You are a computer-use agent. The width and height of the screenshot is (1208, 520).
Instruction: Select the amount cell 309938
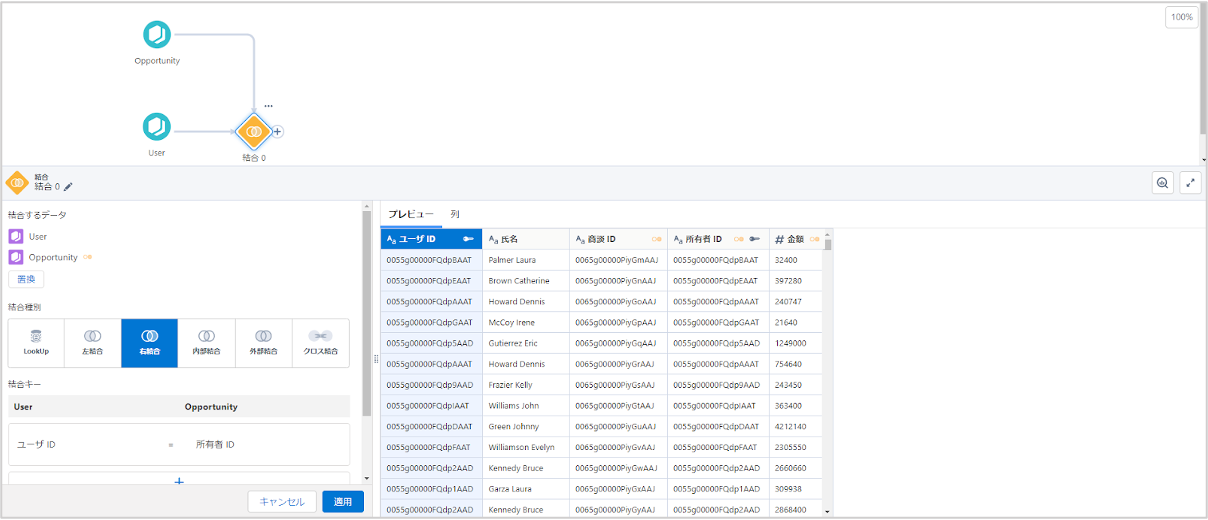click(795, 489)
